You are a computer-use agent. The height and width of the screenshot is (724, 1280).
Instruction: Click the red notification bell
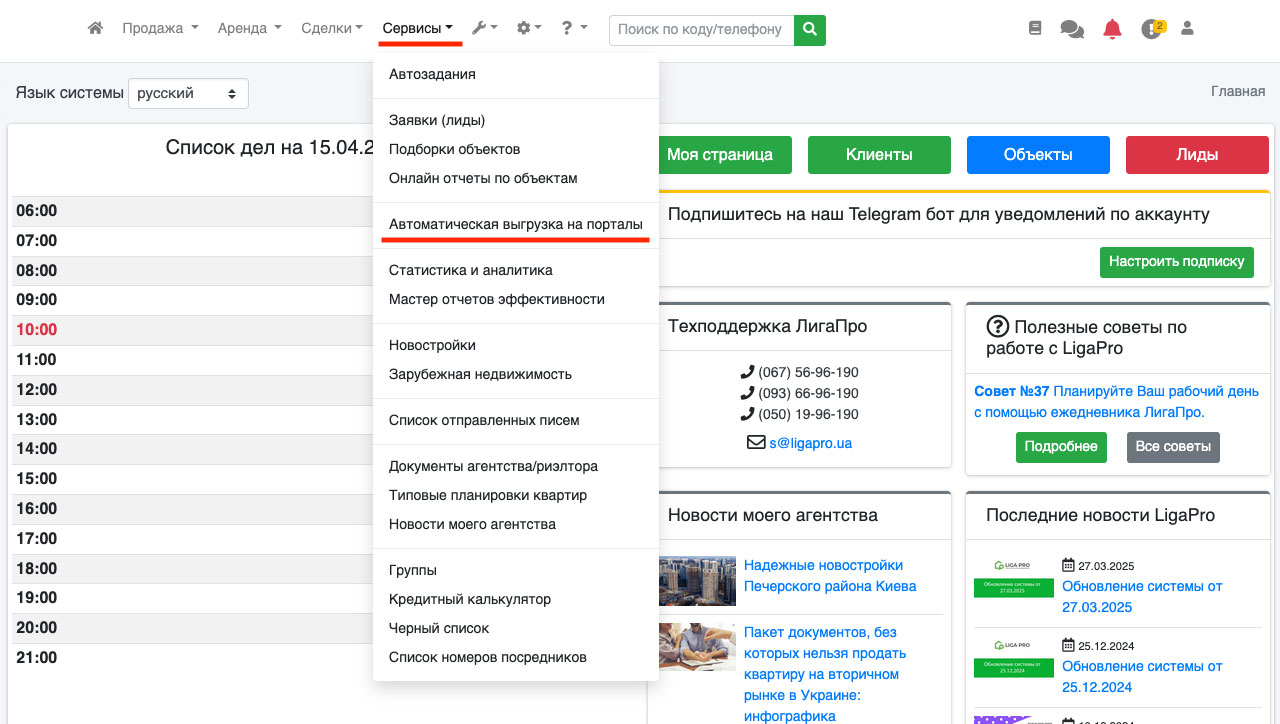pos(1112,29)
